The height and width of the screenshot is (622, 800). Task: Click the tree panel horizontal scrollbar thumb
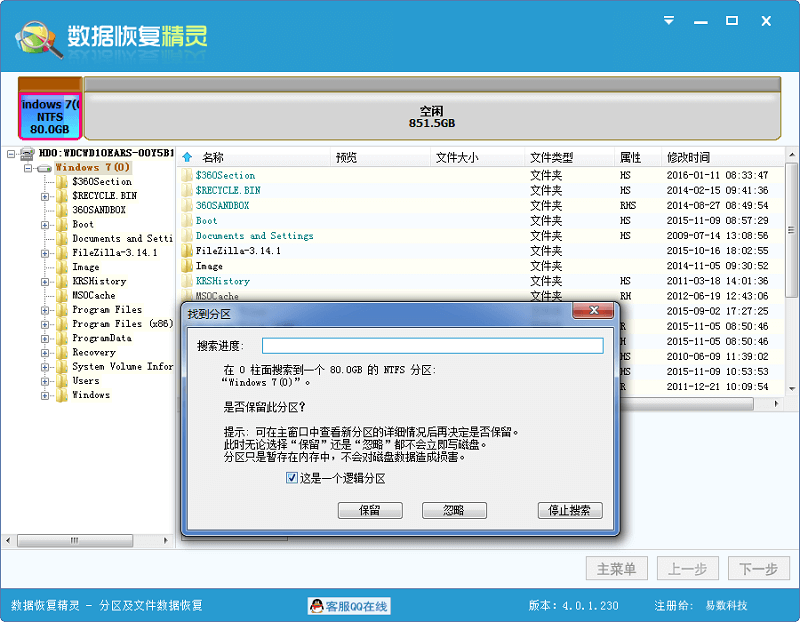[x=75, y=540]
